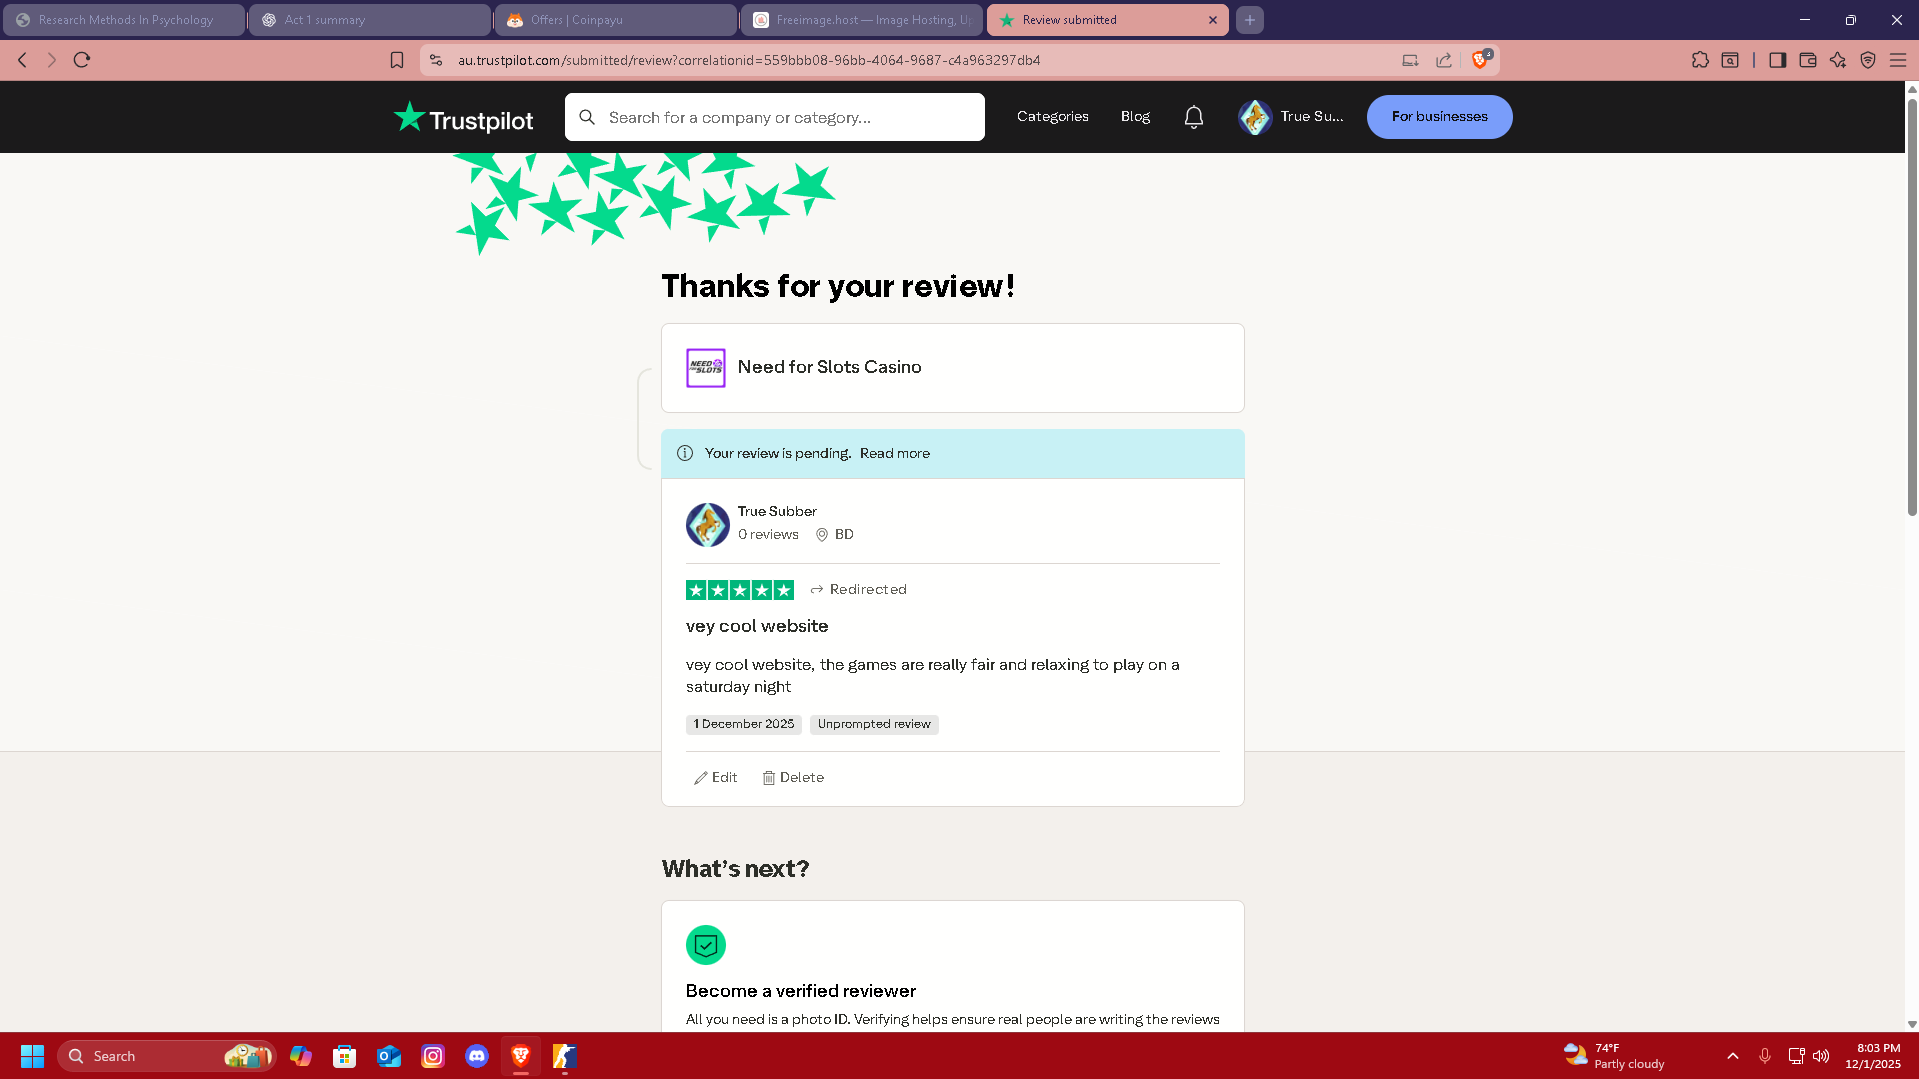Open Microsoft Store from taskbar

pyautogui.click(x=345, y=1056)
